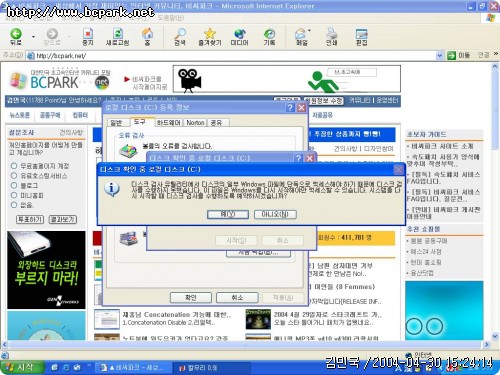This screenshot has height=375, width=500.
Task: Open the 자료공유 site navigation tab
Action: [x=322, y=115]
